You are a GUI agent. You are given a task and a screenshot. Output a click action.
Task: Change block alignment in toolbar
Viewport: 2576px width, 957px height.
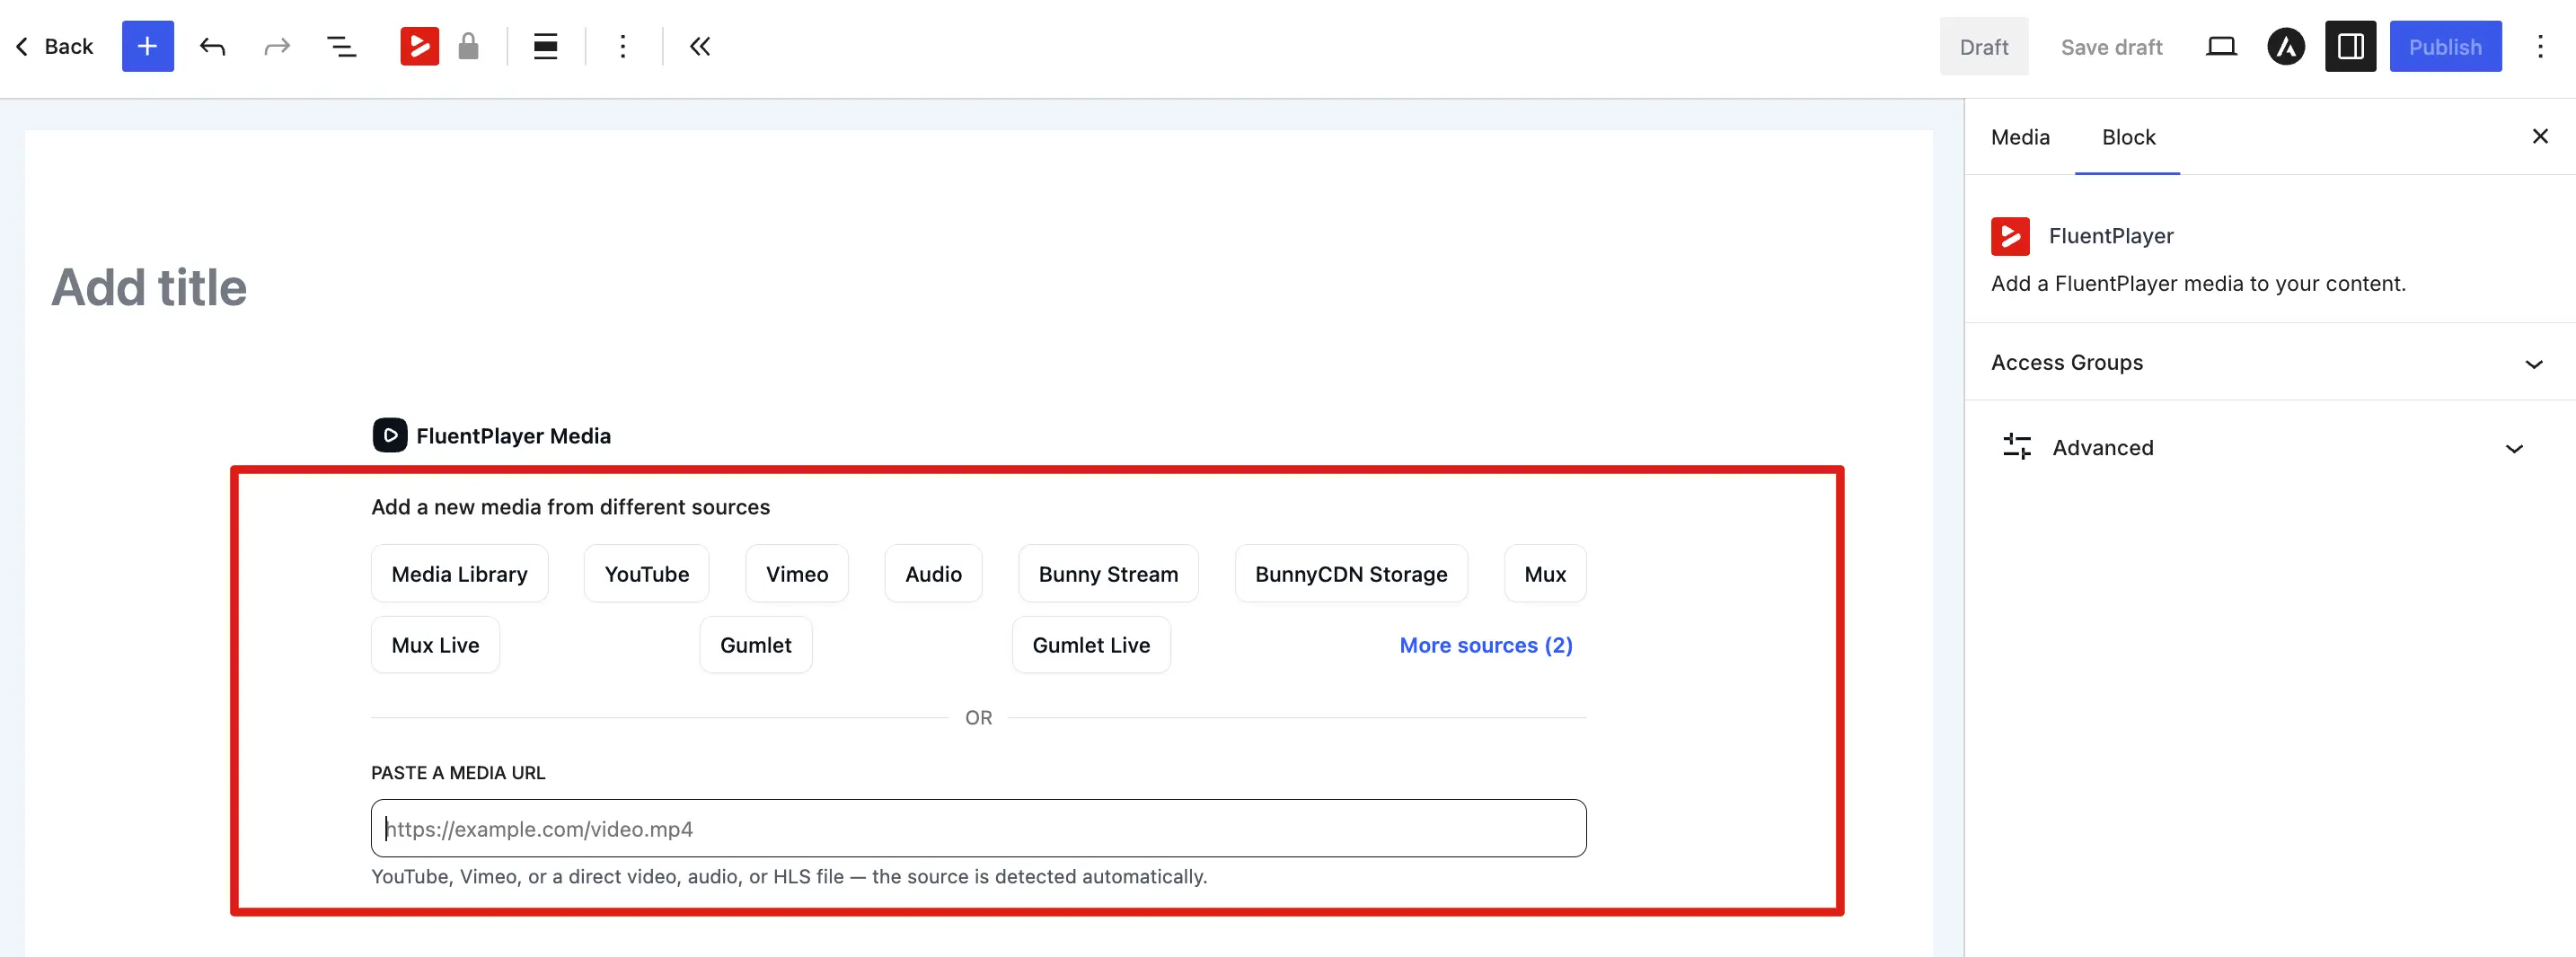click(545, 46)
